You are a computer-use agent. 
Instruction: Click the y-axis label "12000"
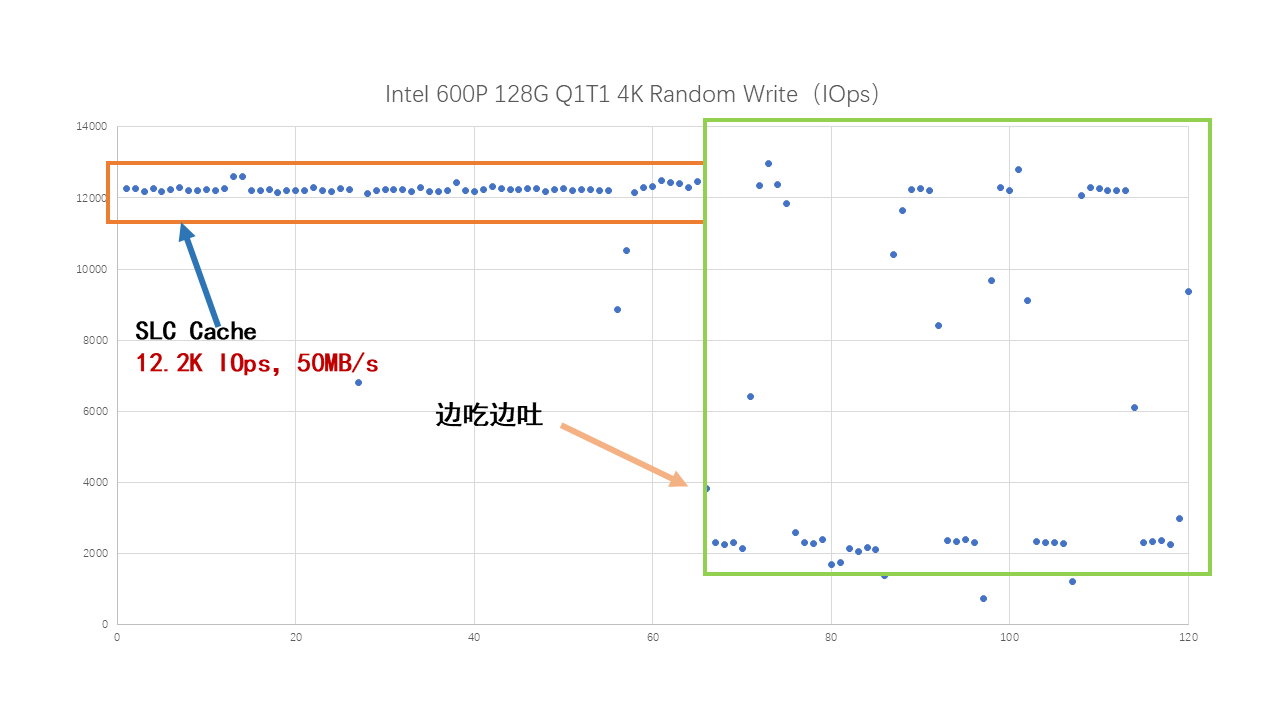(91, 198)
